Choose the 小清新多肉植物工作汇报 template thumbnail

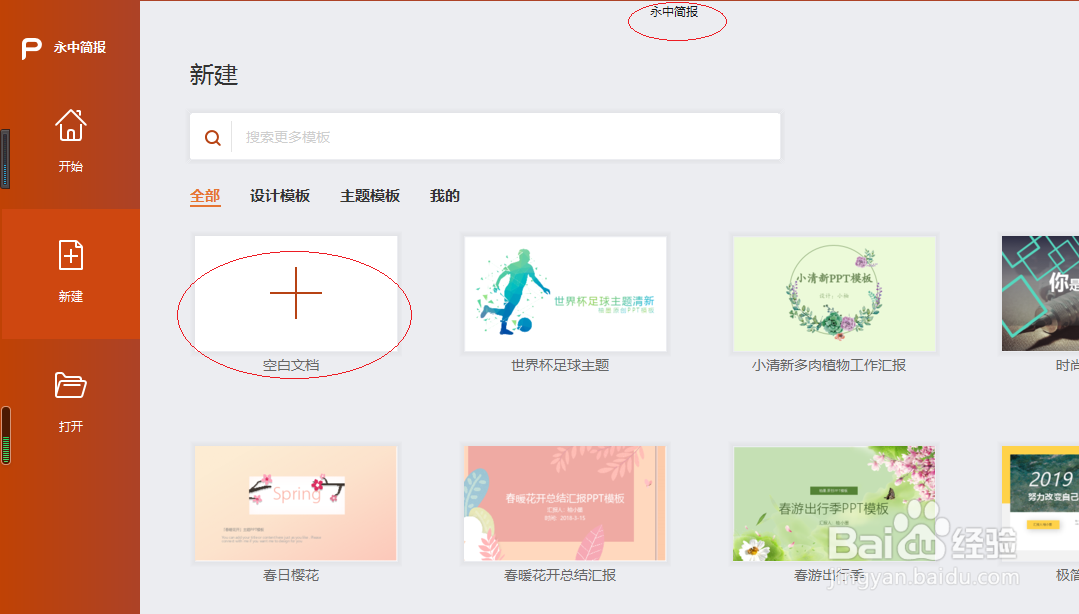point(834,294)
